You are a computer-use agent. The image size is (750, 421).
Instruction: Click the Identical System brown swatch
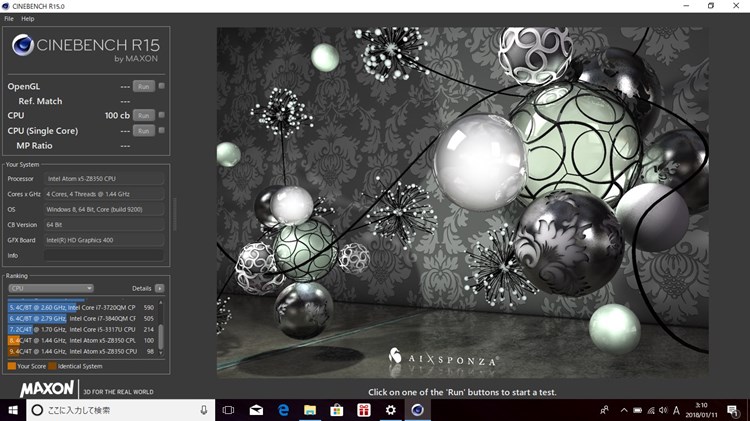[52, 366]
